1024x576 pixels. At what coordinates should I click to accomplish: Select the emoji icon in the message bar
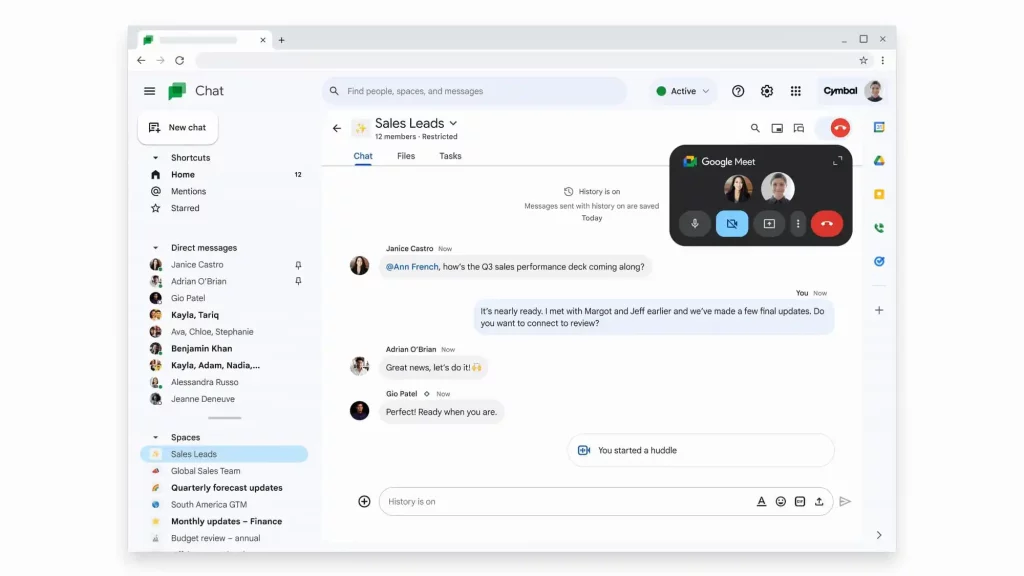coord(781,501)
